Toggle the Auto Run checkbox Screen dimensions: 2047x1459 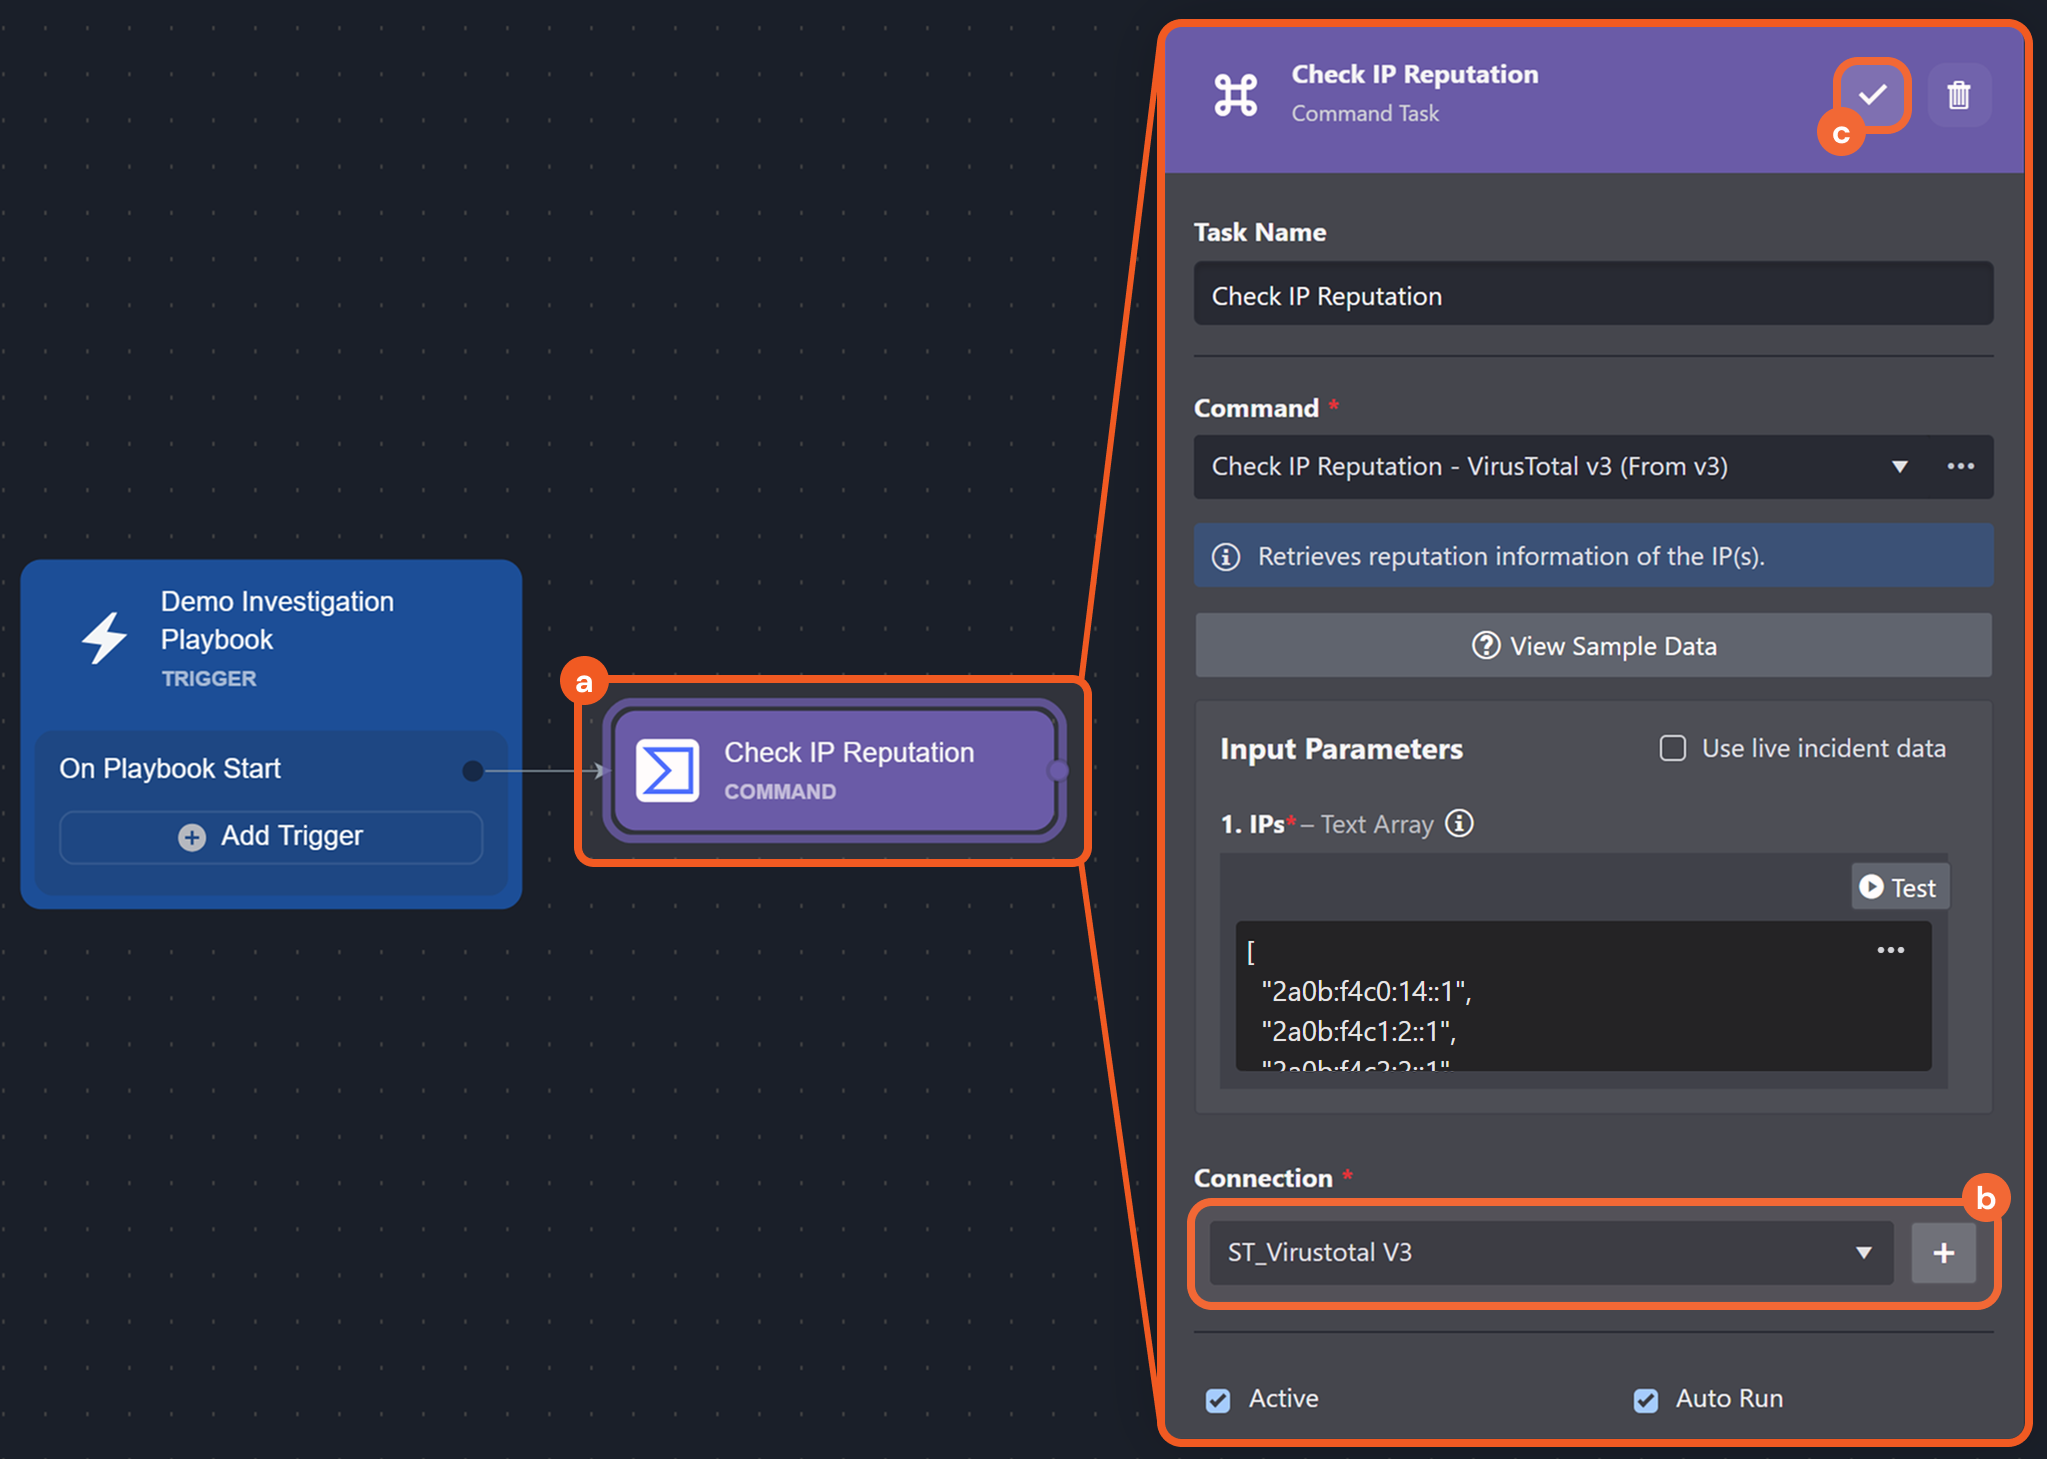[x=1645, y=1400]
